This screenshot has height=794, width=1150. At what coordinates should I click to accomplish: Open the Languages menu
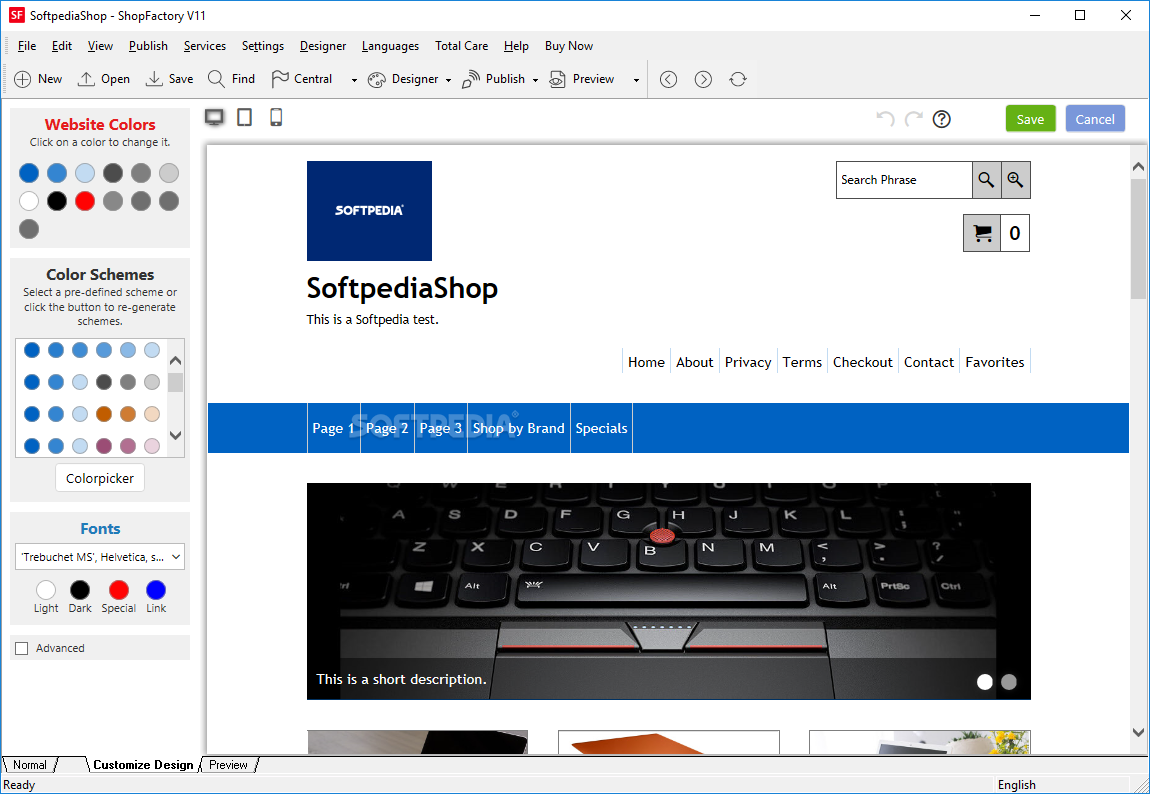390,45
